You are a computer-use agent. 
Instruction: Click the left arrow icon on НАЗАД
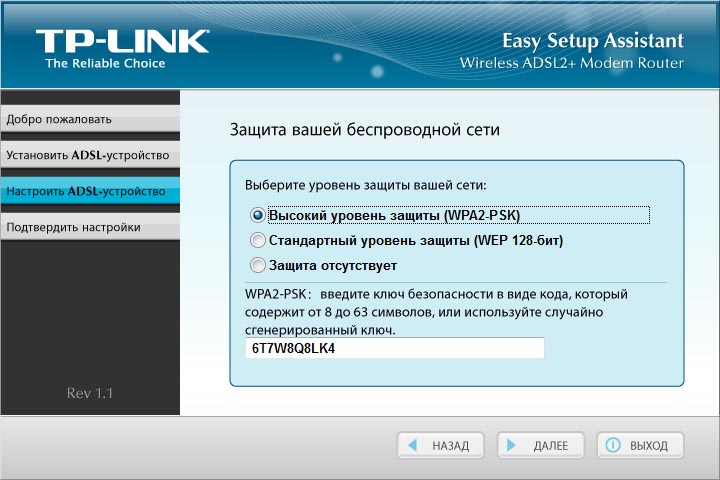point(412,445)
